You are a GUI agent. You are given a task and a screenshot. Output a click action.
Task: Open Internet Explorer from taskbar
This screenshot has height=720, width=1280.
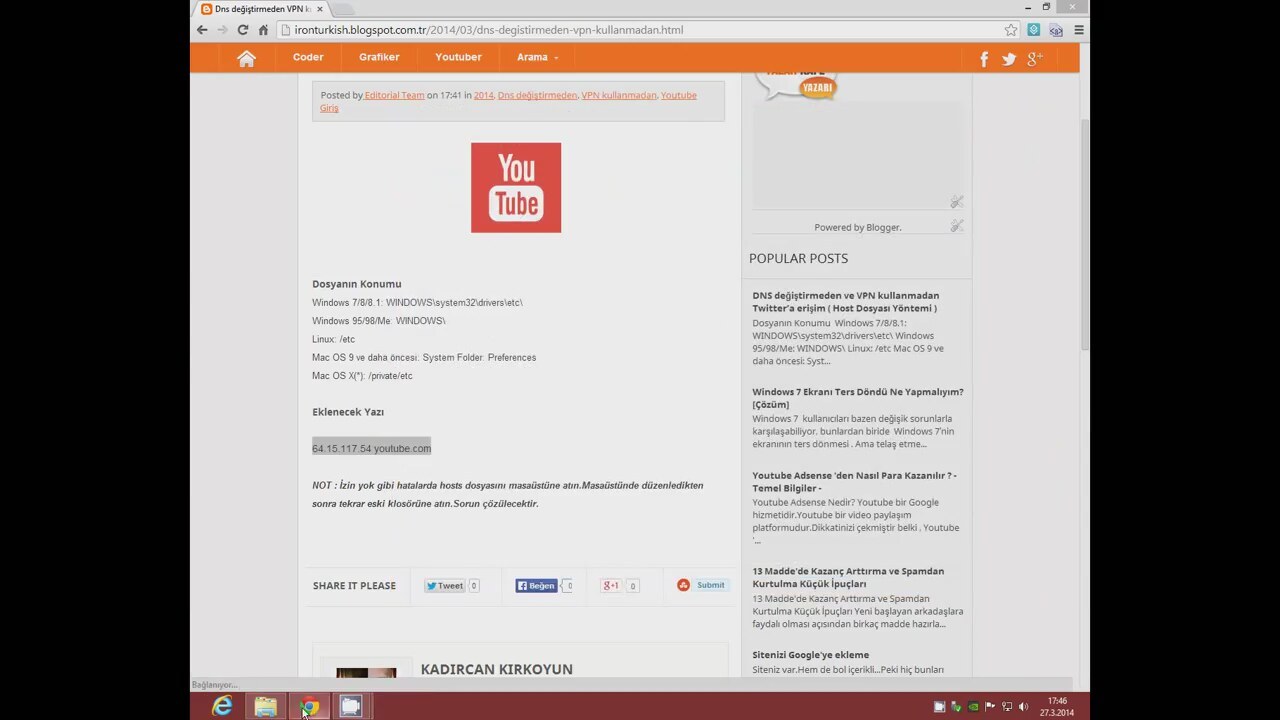[x=222, y=706]
